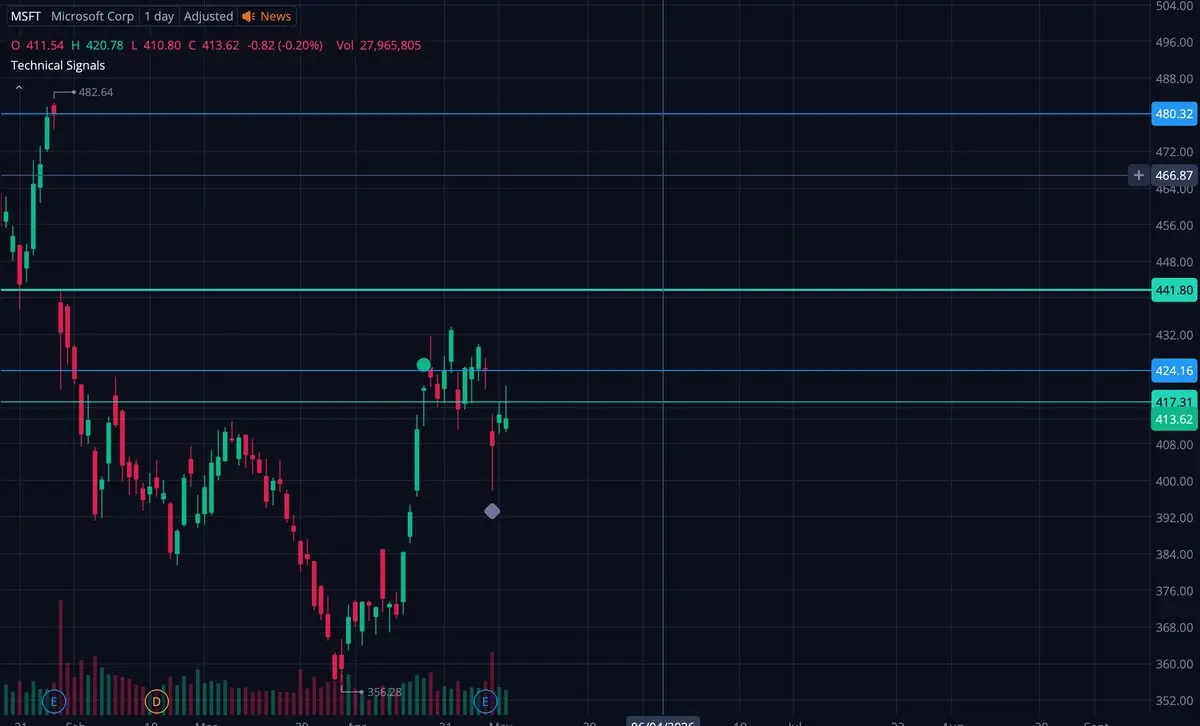Screen dimensions: 1200x726
Task: Click the Technical Signals label
Action: tap(58, 65)
